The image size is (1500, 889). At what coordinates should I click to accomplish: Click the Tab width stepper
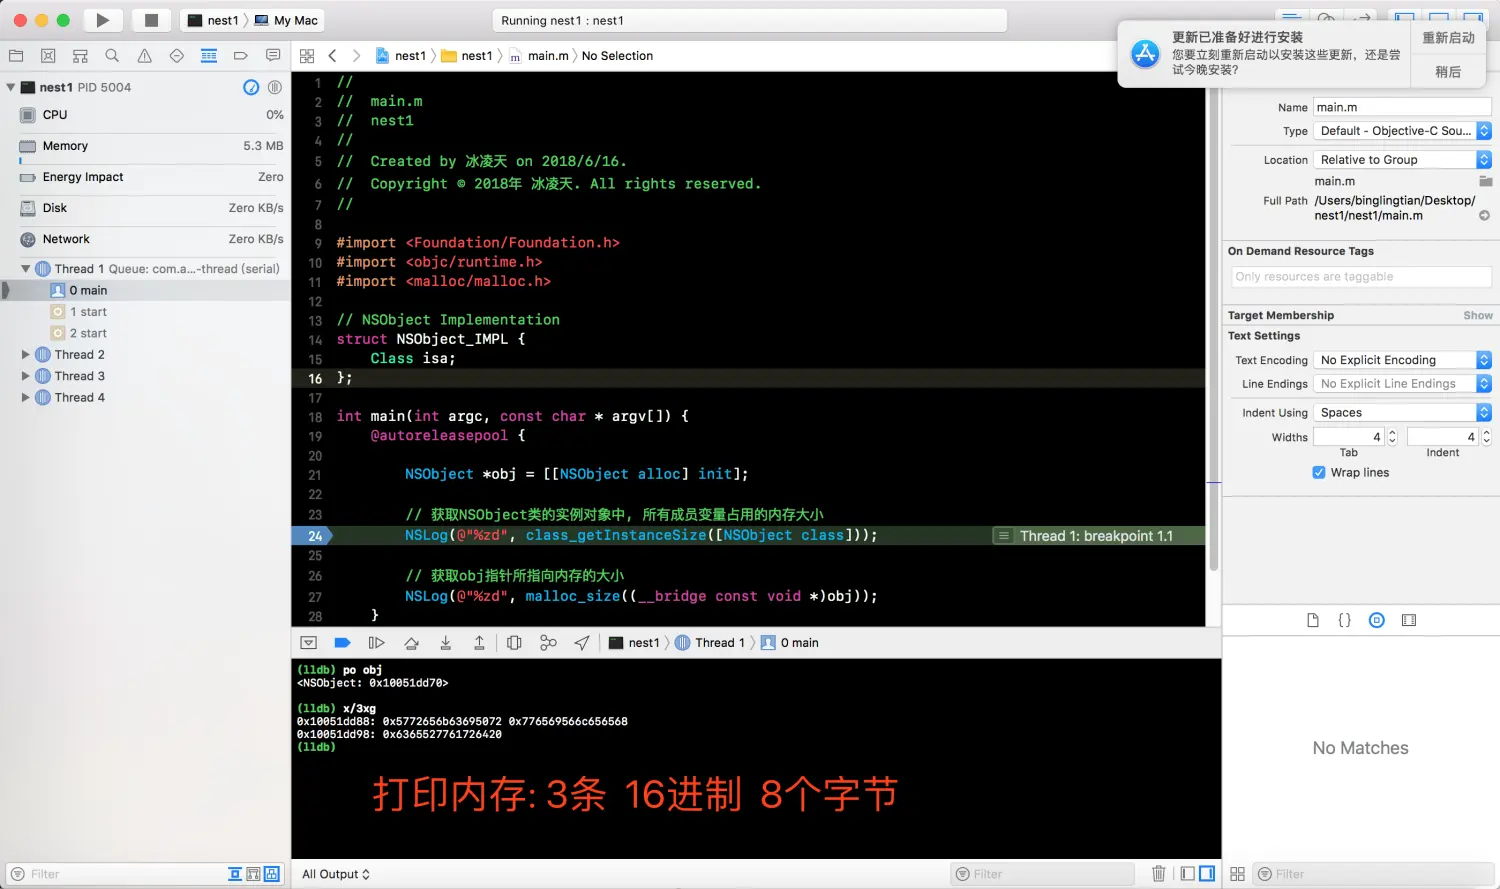click(1392, 437)
